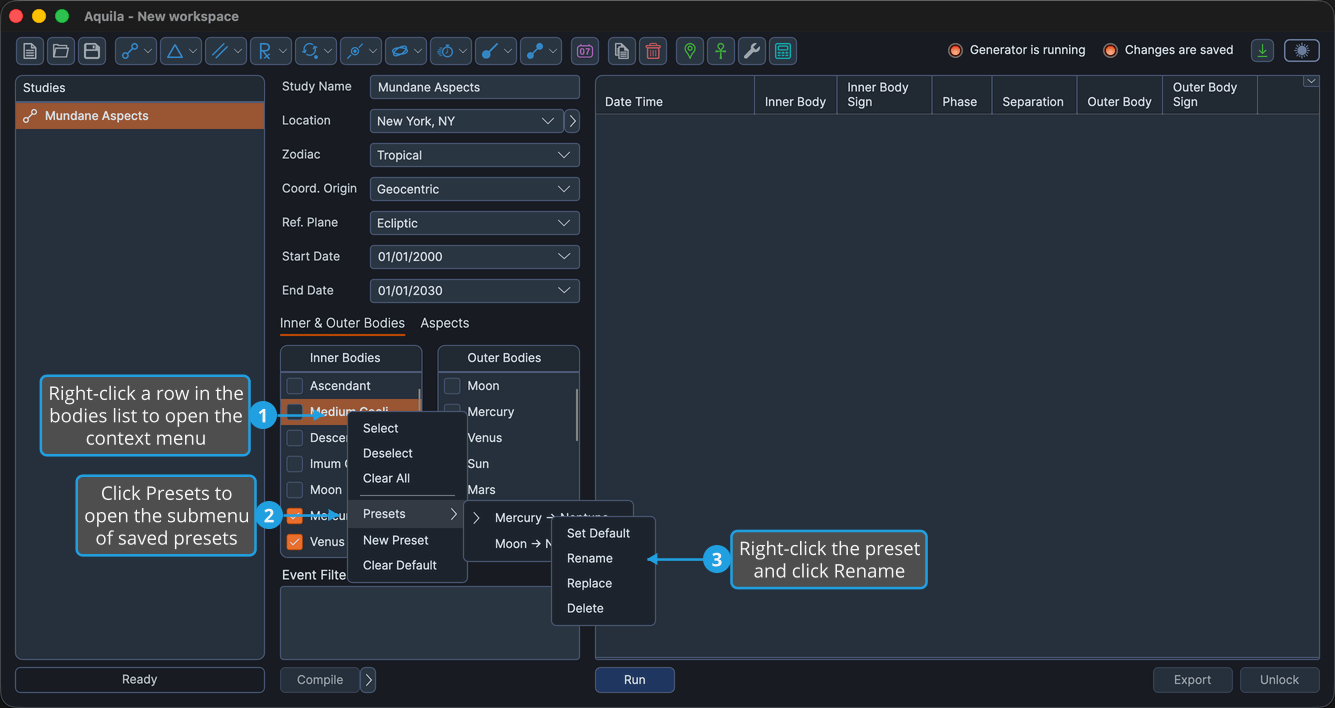Switch to the Aspects tab
The width and height of the screenshot is (1335, 708).
pos(445,323)
